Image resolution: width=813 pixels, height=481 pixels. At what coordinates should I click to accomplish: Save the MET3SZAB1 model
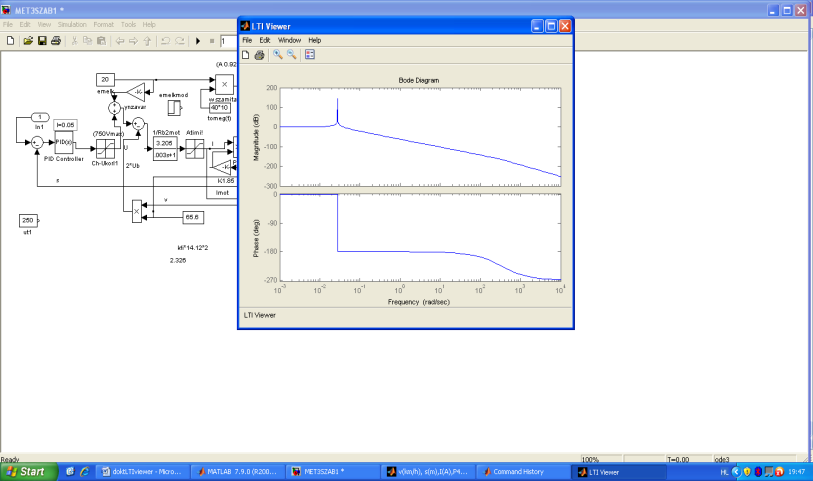[x=42, y=40]
